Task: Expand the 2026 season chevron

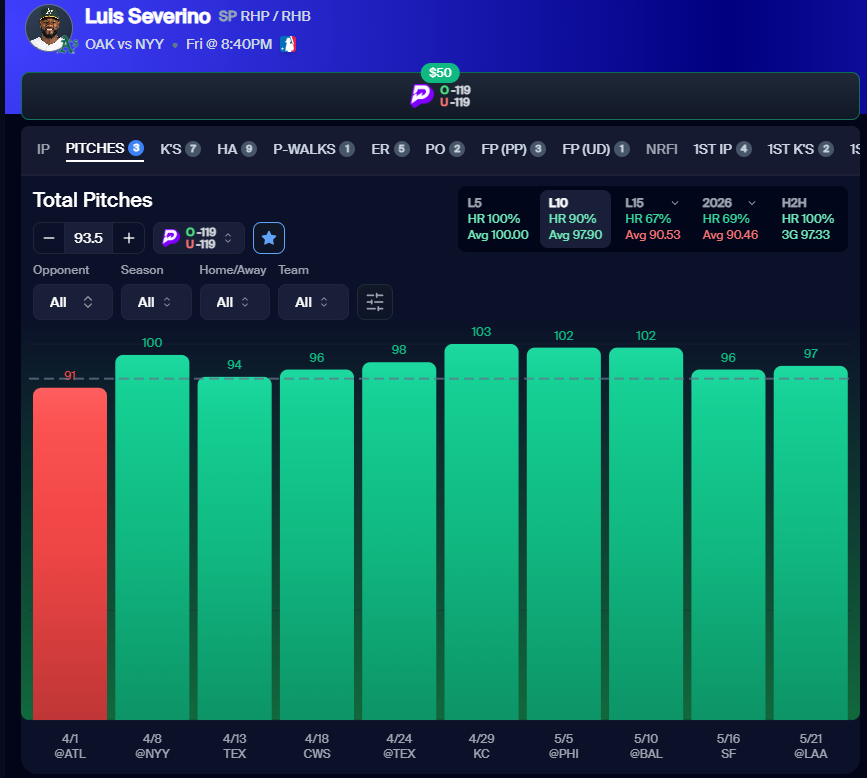Action: tap(752, 203)
